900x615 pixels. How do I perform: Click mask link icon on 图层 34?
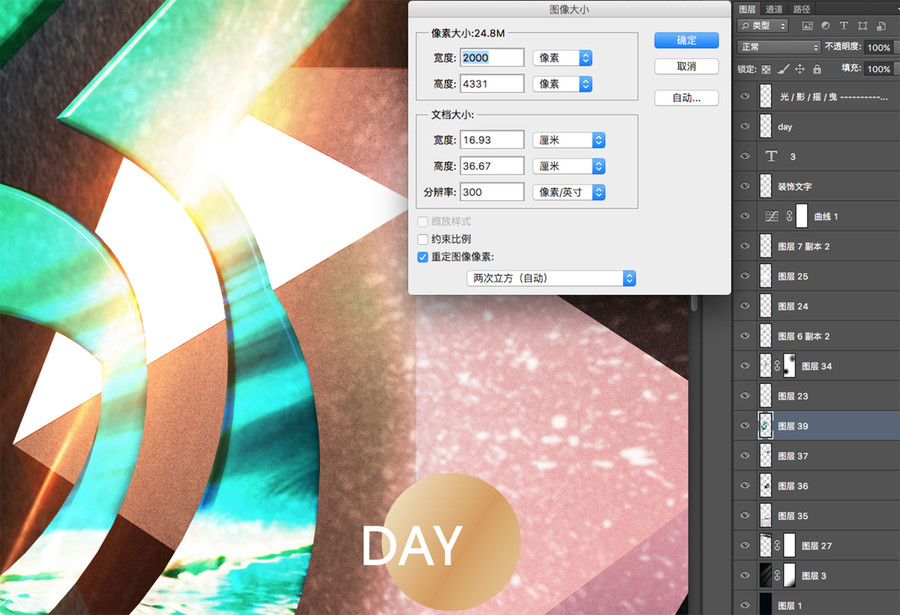777,366
